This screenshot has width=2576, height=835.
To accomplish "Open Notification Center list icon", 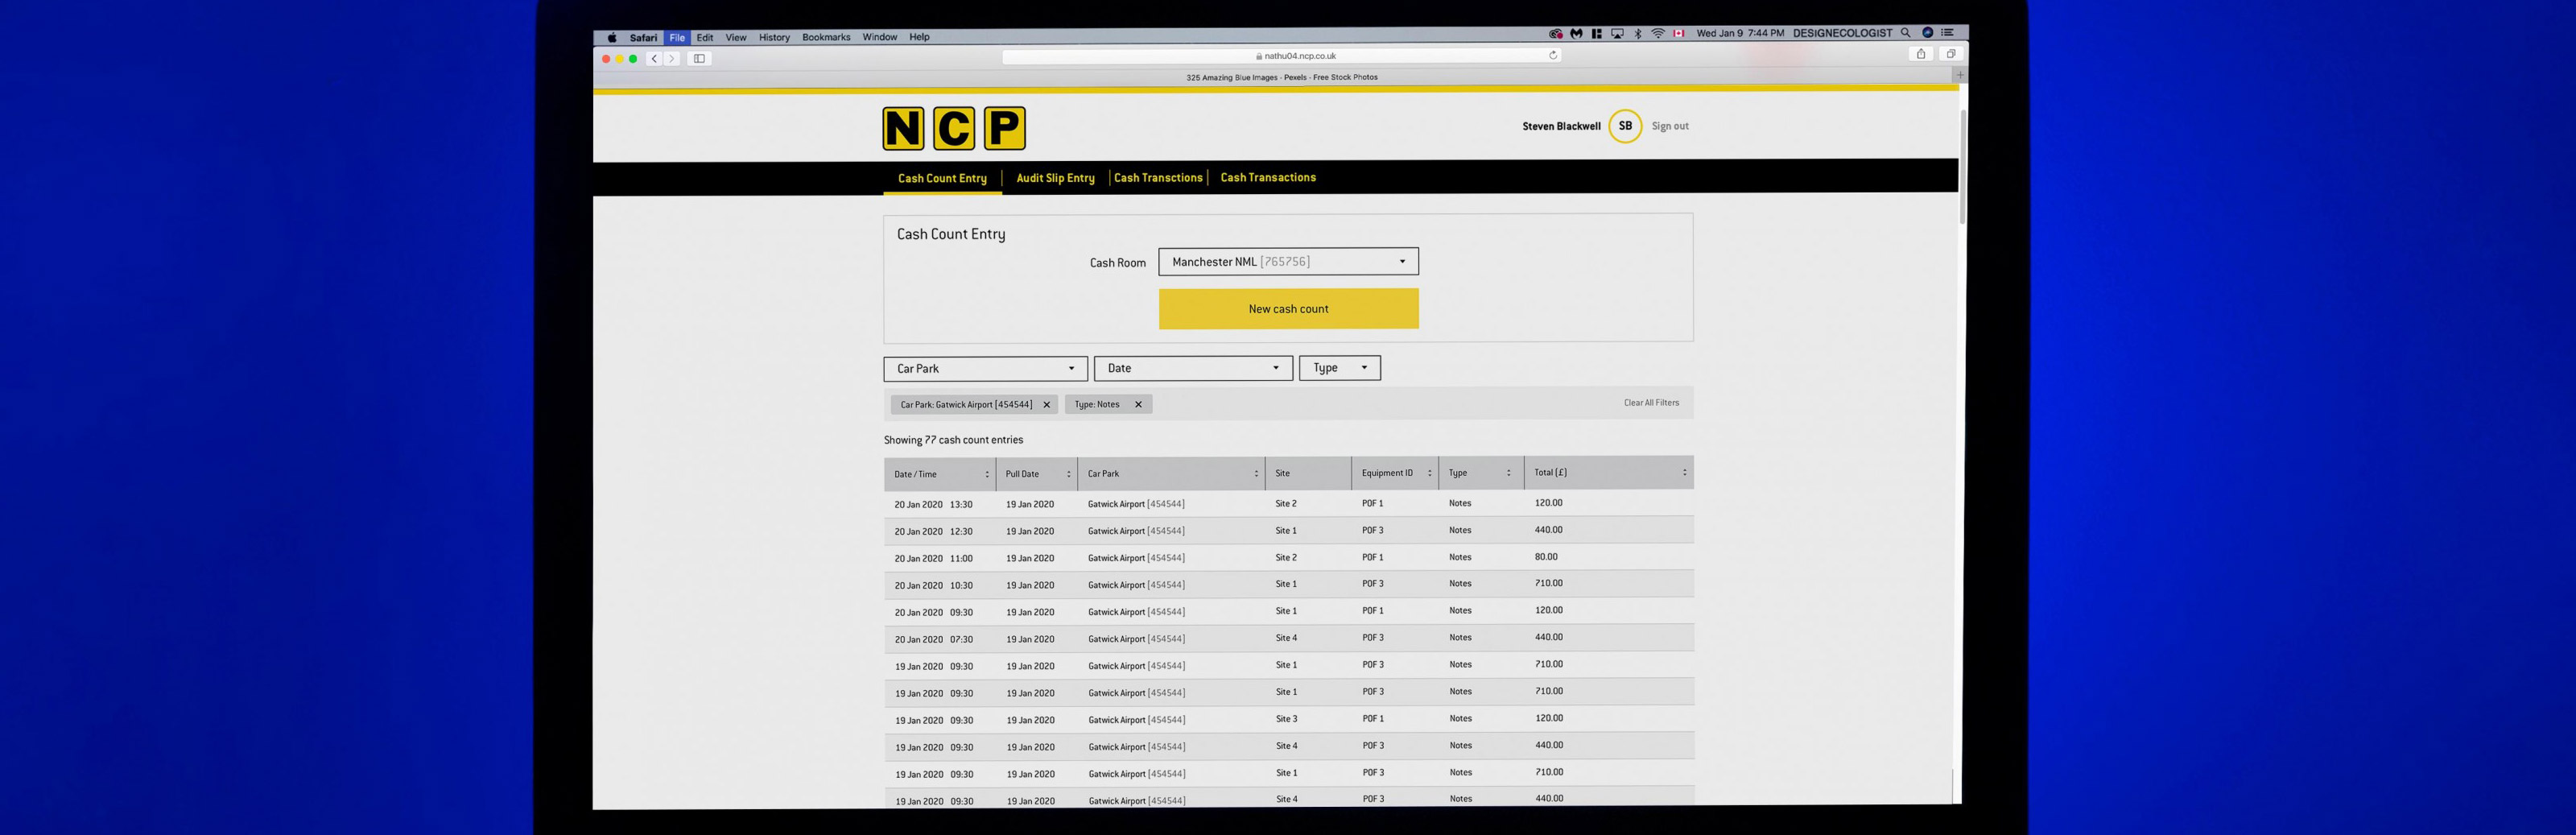I will (1947, 33).
